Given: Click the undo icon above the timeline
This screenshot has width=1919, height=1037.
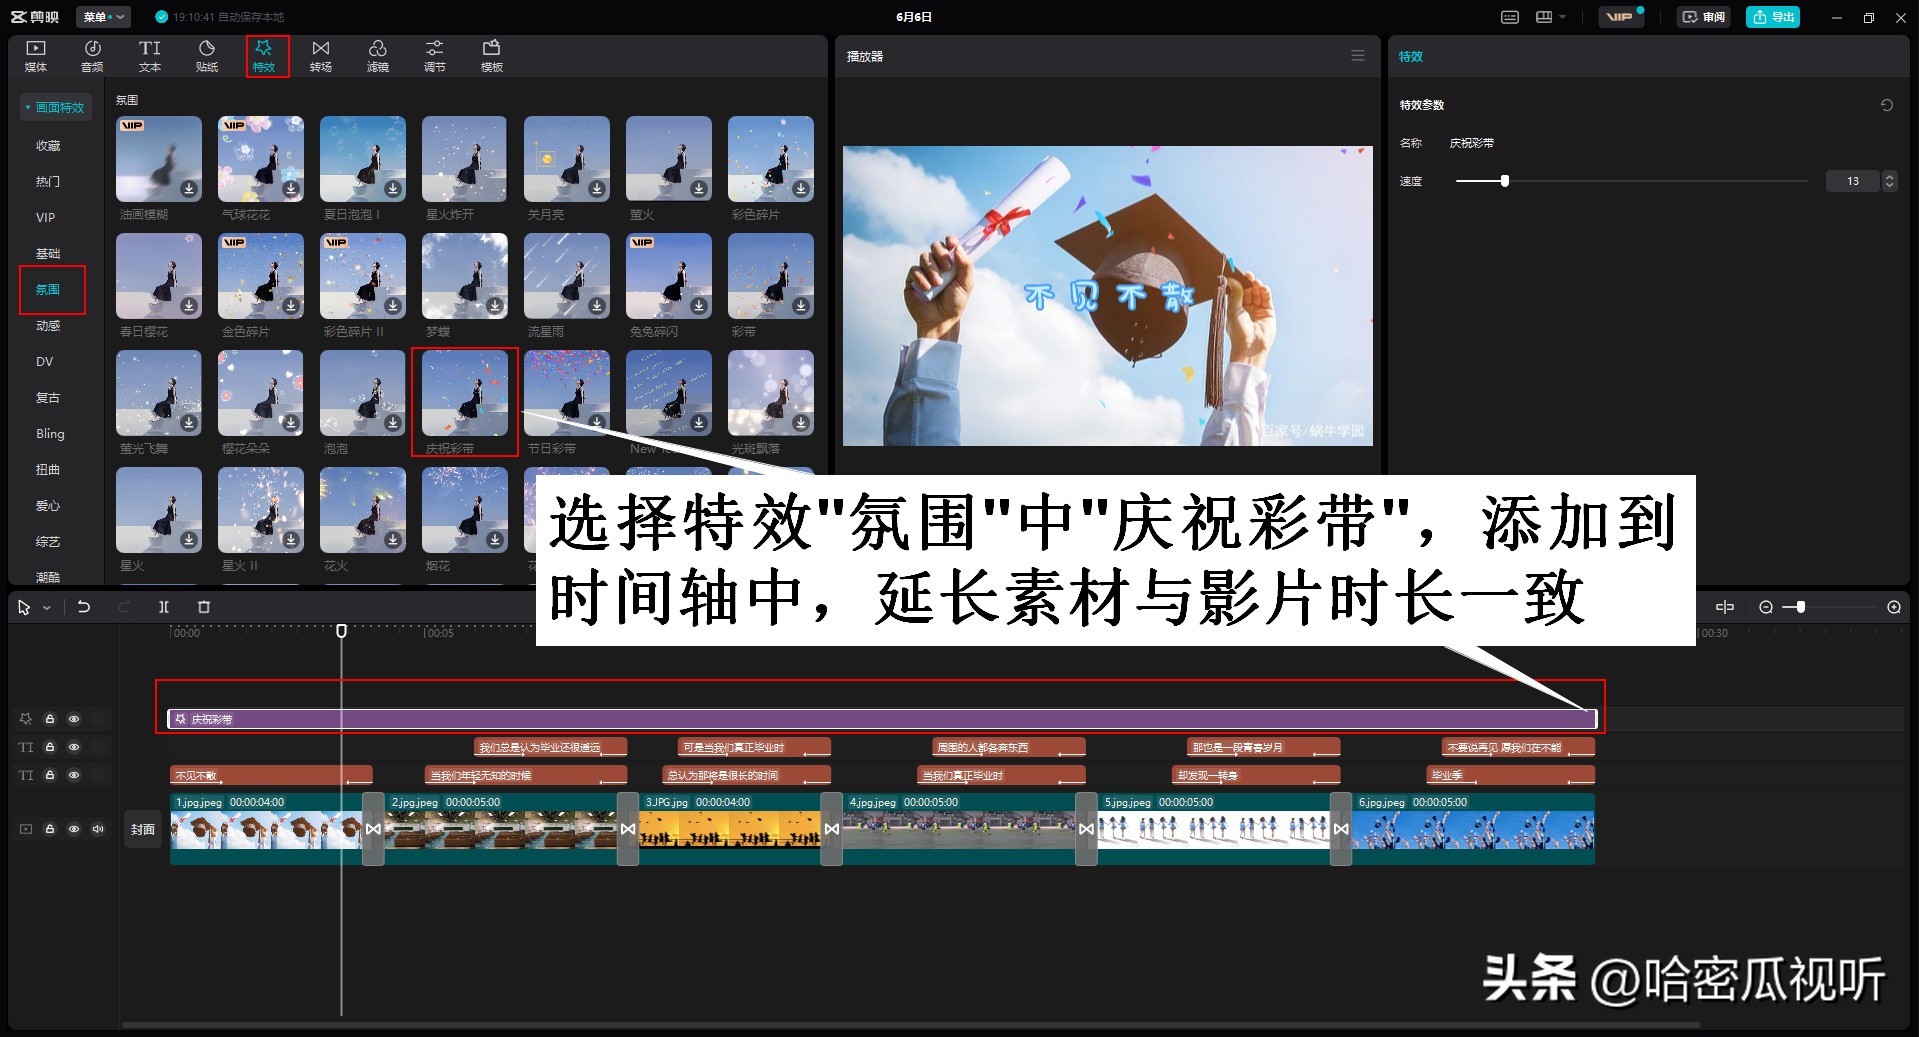Looking at the screenshot, I should [x=85, y=607].
